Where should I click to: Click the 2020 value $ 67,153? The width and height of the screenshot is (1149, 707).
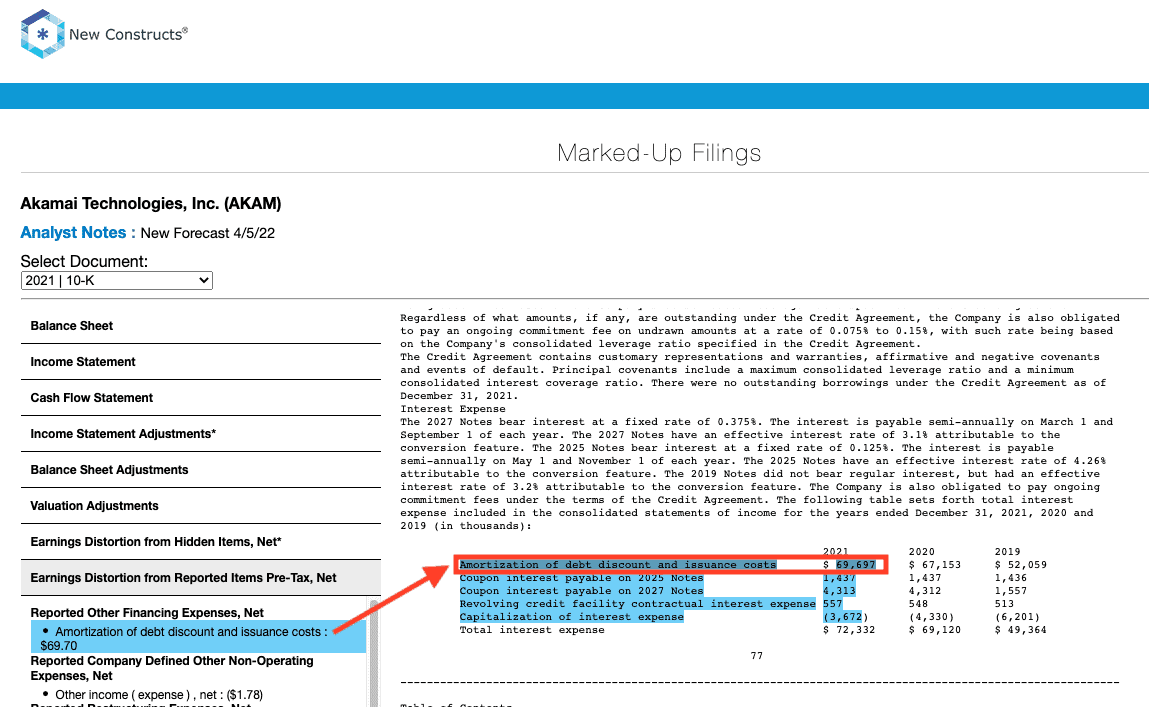[x=934, y=565]
